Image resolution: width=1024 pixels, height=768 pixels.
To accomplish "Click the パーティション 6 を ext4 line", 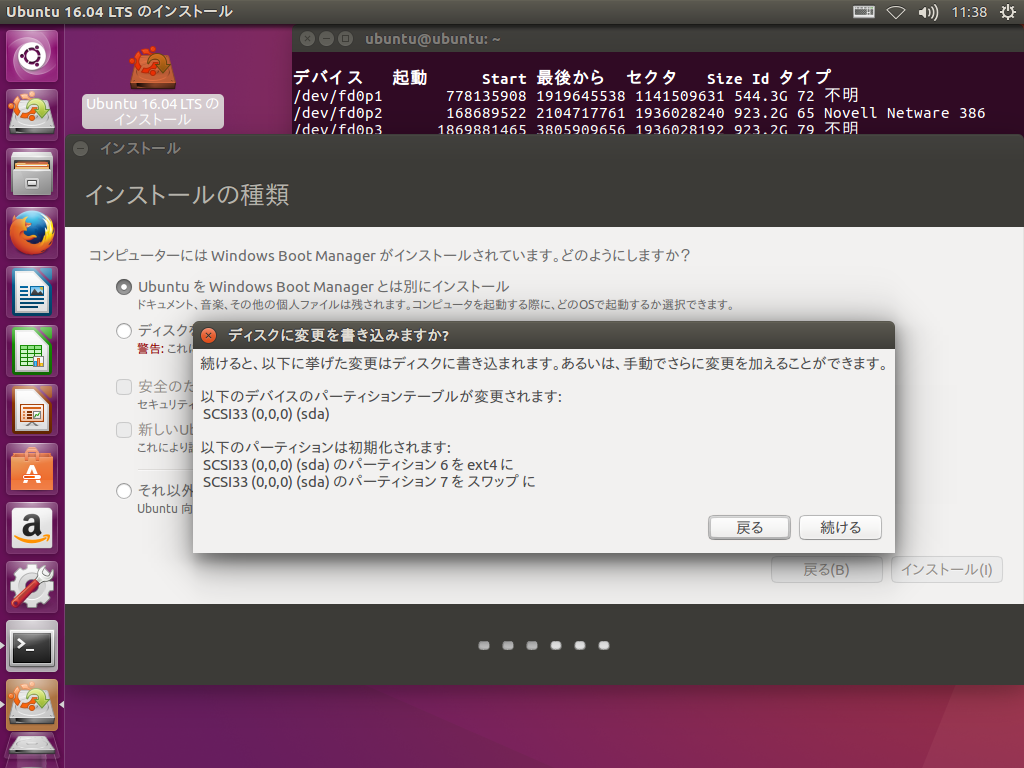I will pyautogui.click(x=358, y=464).
